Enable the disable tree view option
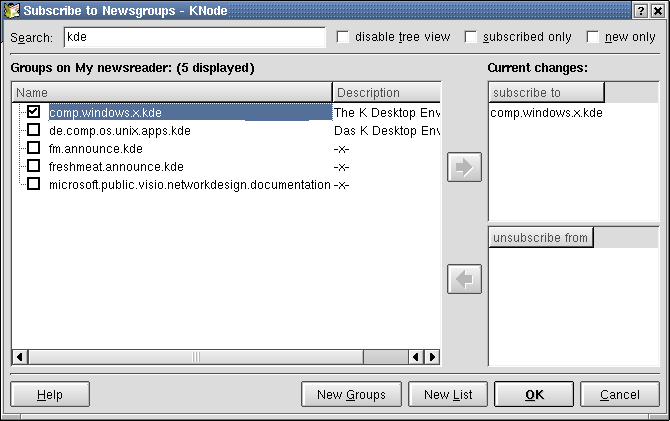 (x=343, y=37)
